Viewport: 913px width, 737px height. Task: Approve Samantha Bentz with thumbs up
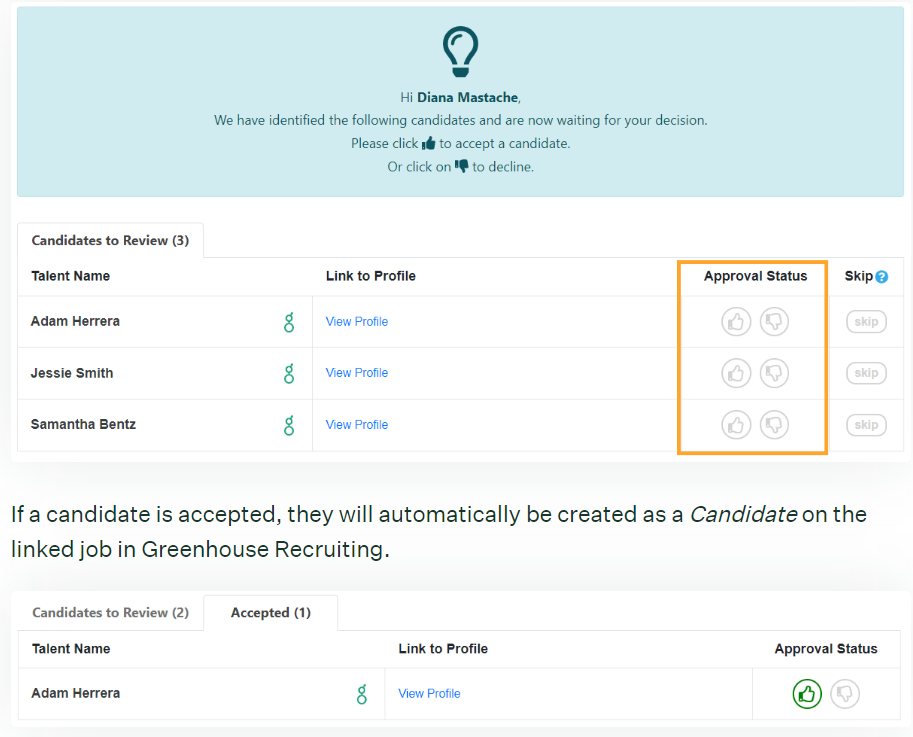click(x=736, y=425)
